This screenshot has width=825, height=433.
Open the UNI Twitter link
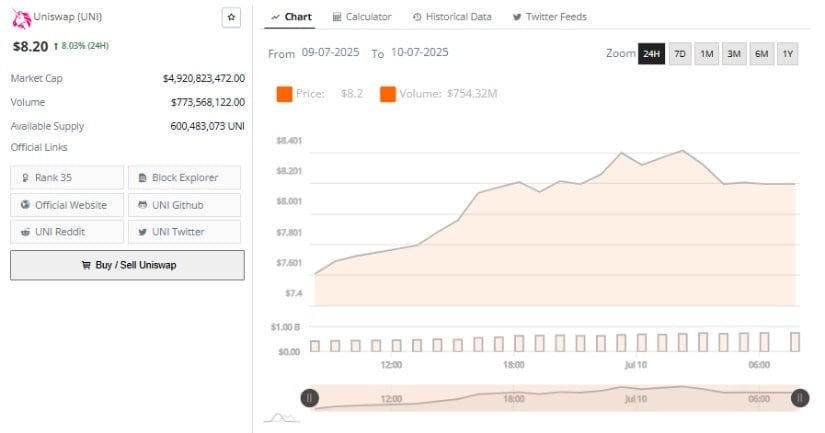tap(184, 231)
